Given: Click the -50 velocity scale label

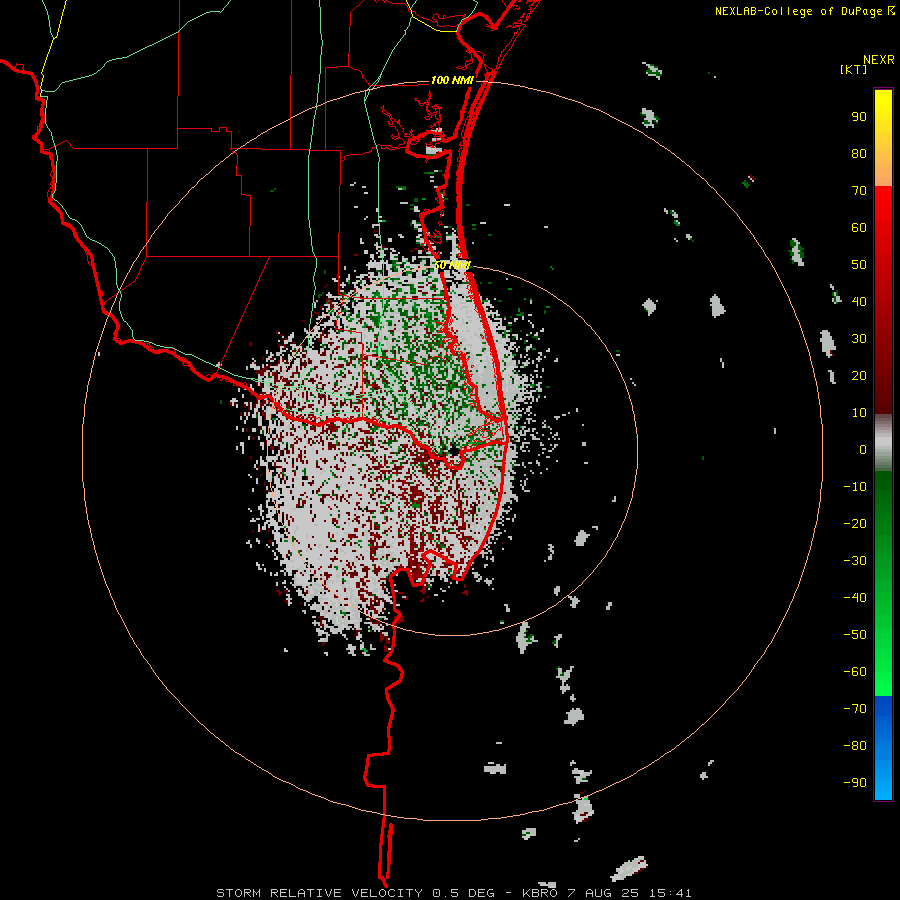Looking at the screenshot, I should coord(855,635).
